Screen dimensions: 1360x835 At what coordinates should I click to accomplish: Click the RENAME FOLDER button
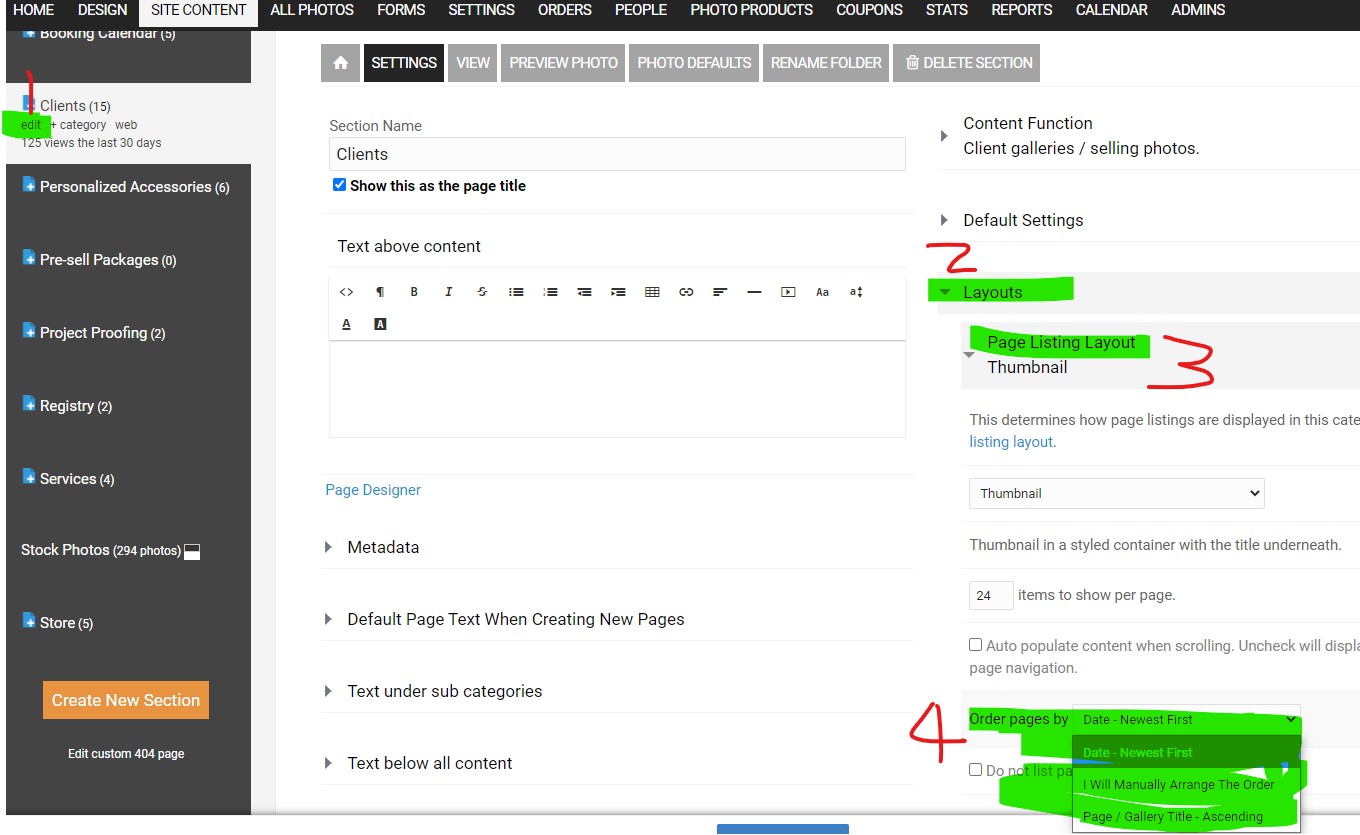point(826,63)
